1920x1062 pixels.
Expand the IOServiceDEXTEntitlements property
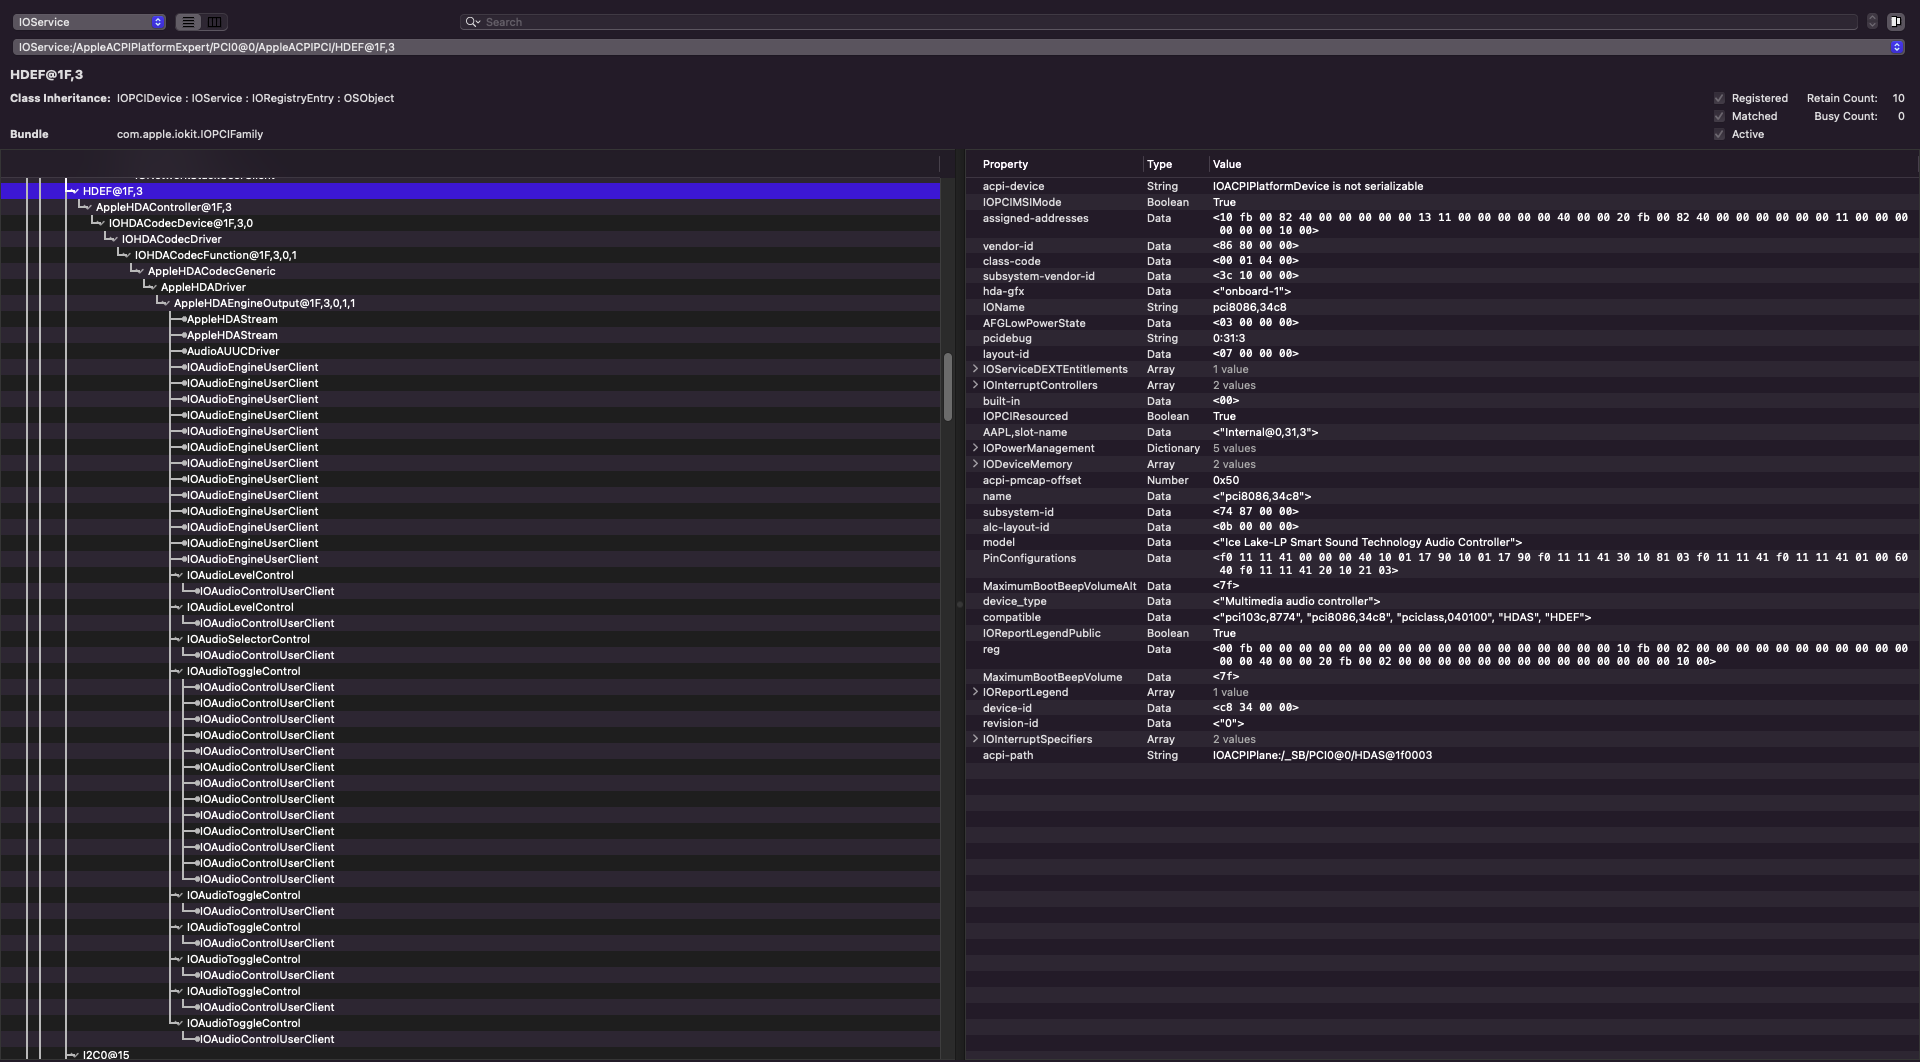975,369
